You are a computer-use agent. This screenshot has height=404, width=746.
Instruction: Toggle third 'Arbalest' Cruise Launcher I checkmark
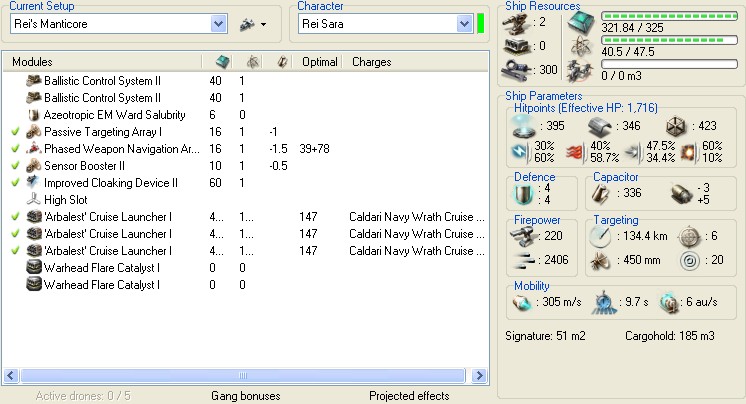(x=15, y=251)
